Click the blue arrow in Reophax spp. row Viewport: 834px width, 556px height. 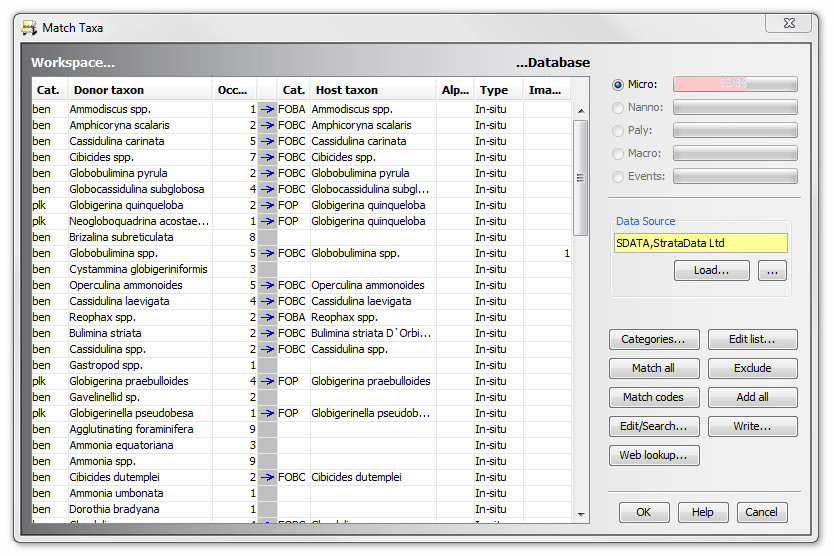(267, 317)
